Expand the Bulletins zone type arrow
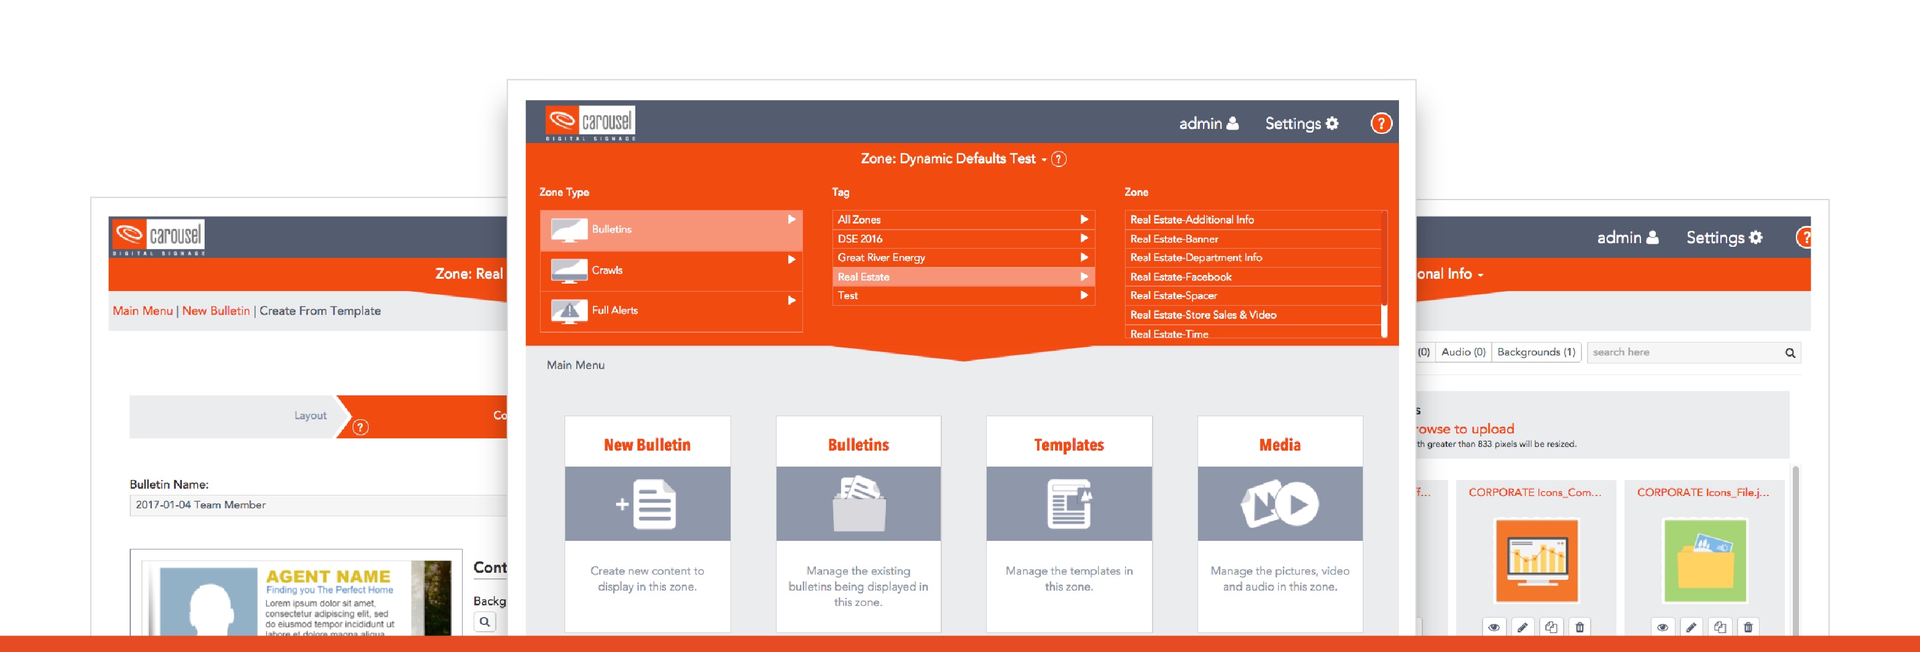 coord(791,219)
